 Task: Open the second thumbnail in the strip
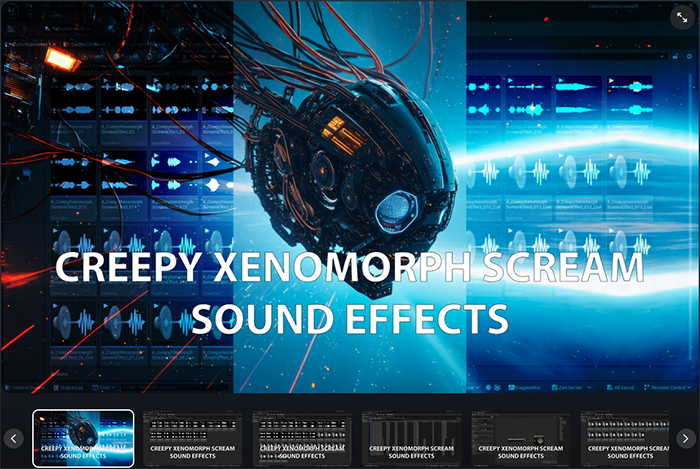(194, 438)
